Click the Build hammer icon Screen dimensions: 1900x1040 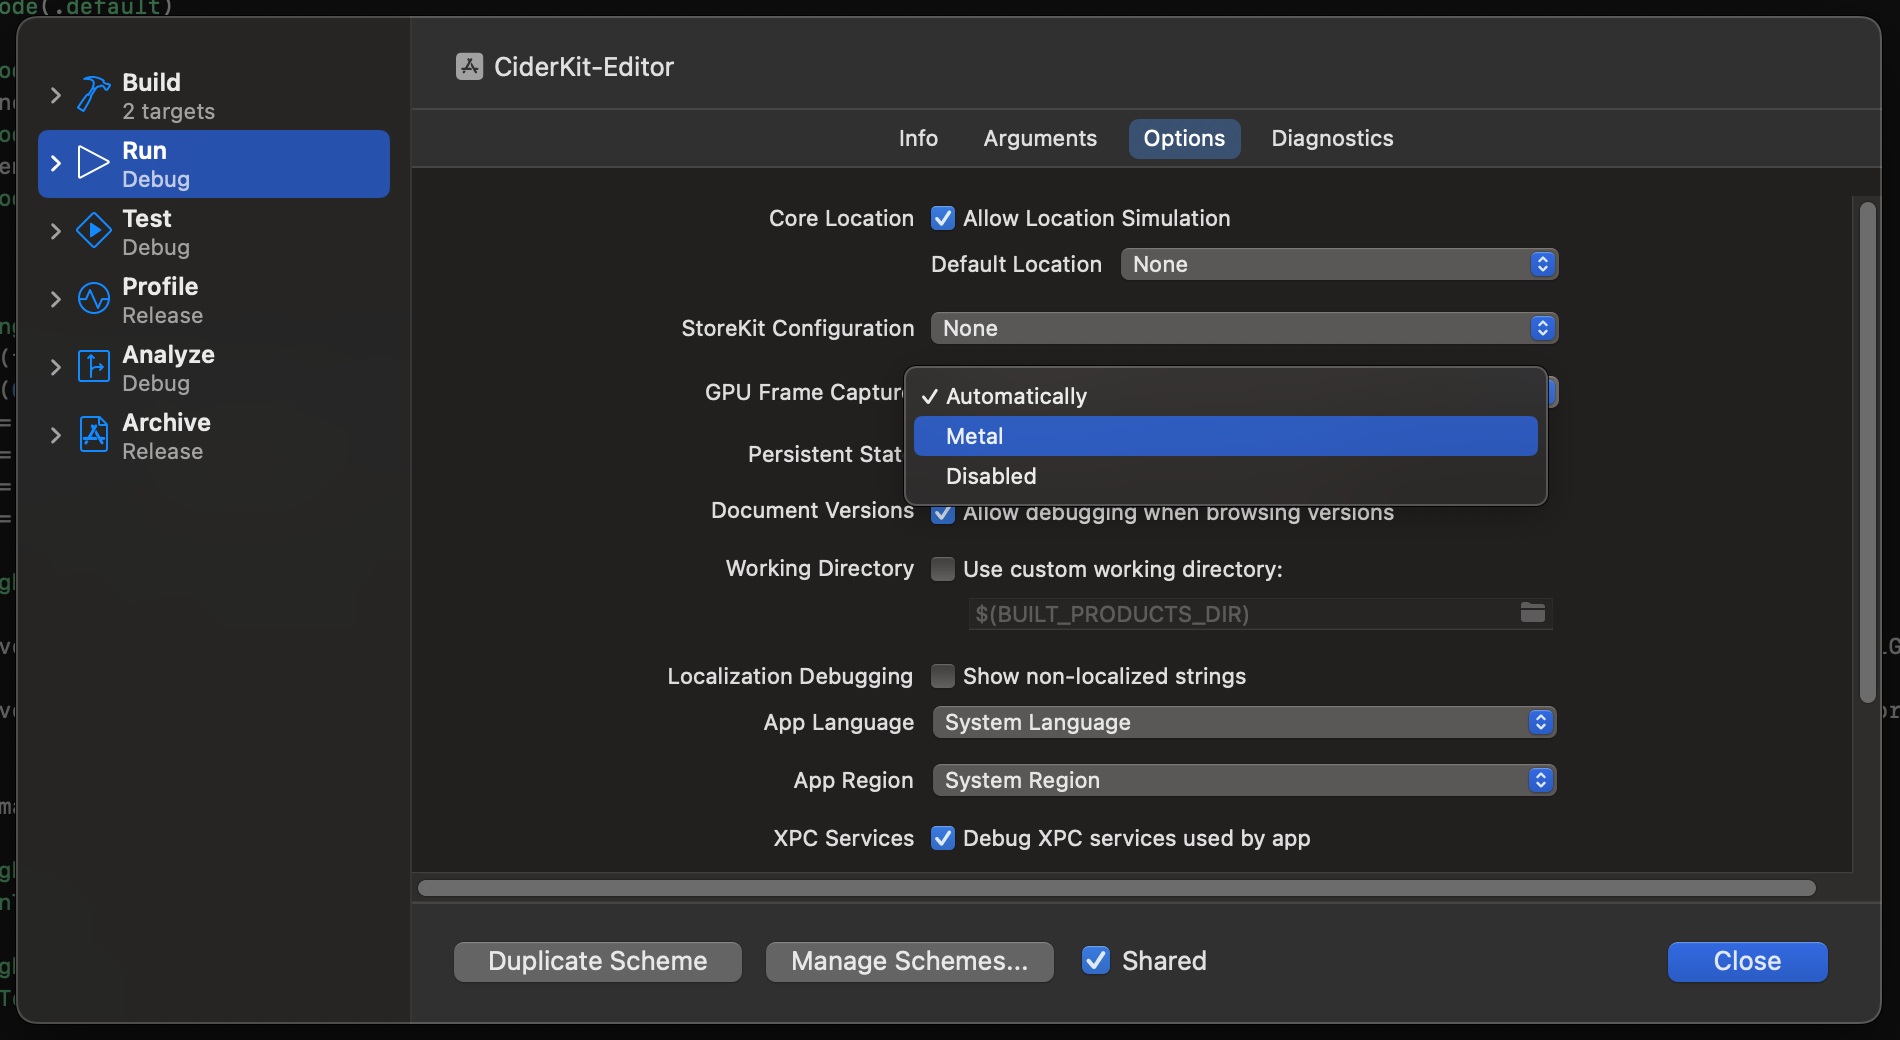click(x=94, y=95)
